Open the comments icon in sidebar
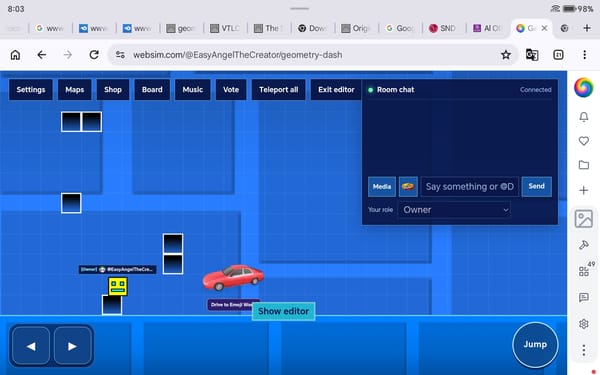 (x=584, y=297)
